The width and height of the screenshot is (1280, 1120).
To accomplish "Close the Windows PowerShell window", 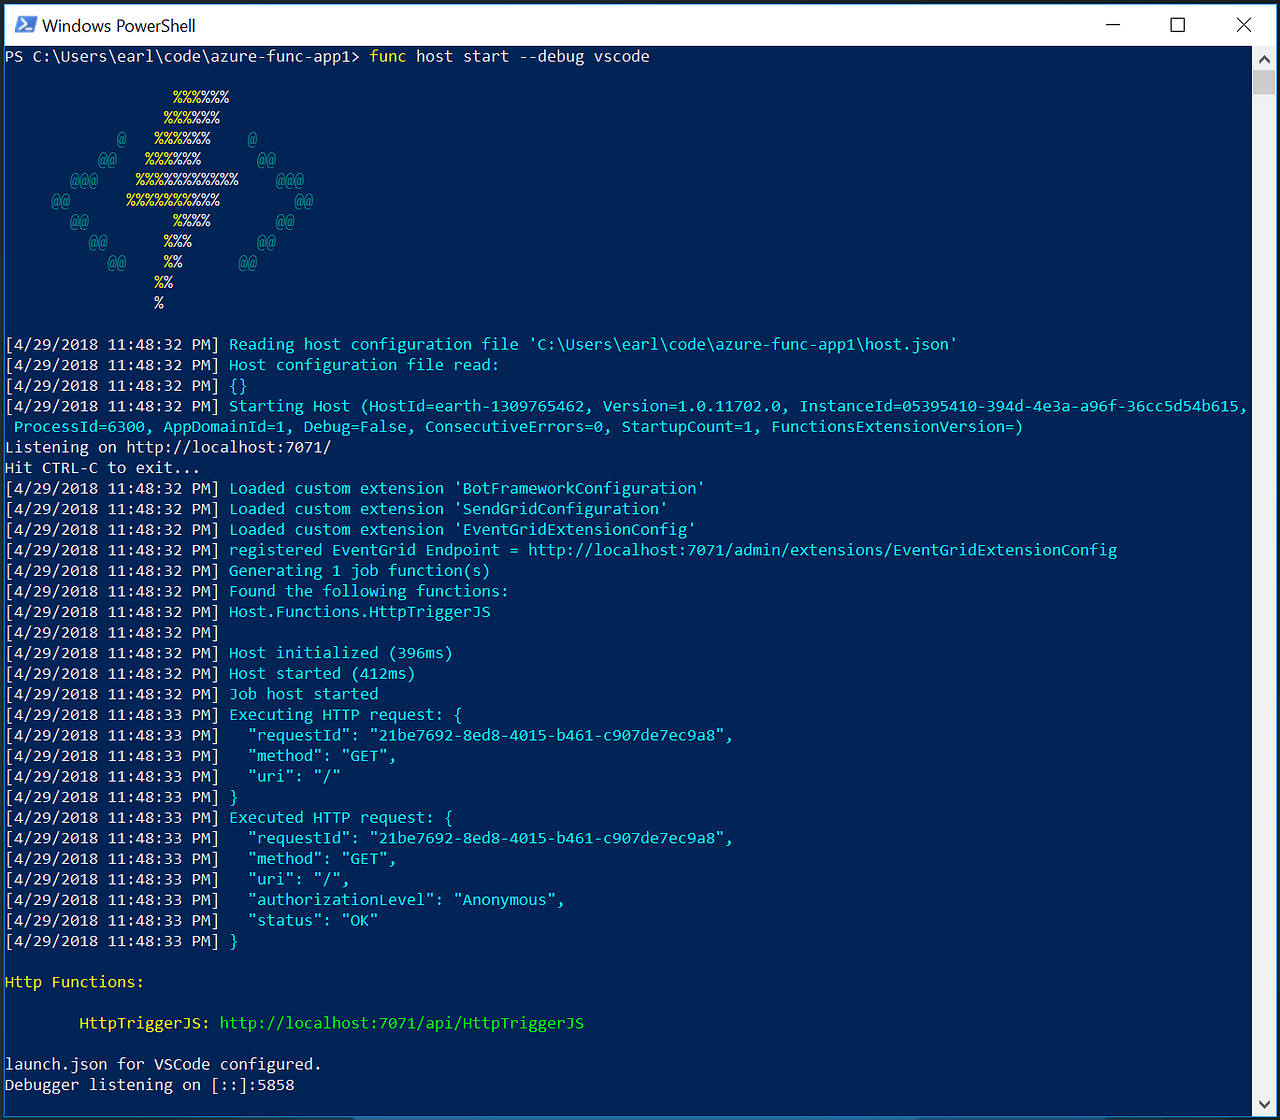I will pyautogui.click(x=1244, y=25).
